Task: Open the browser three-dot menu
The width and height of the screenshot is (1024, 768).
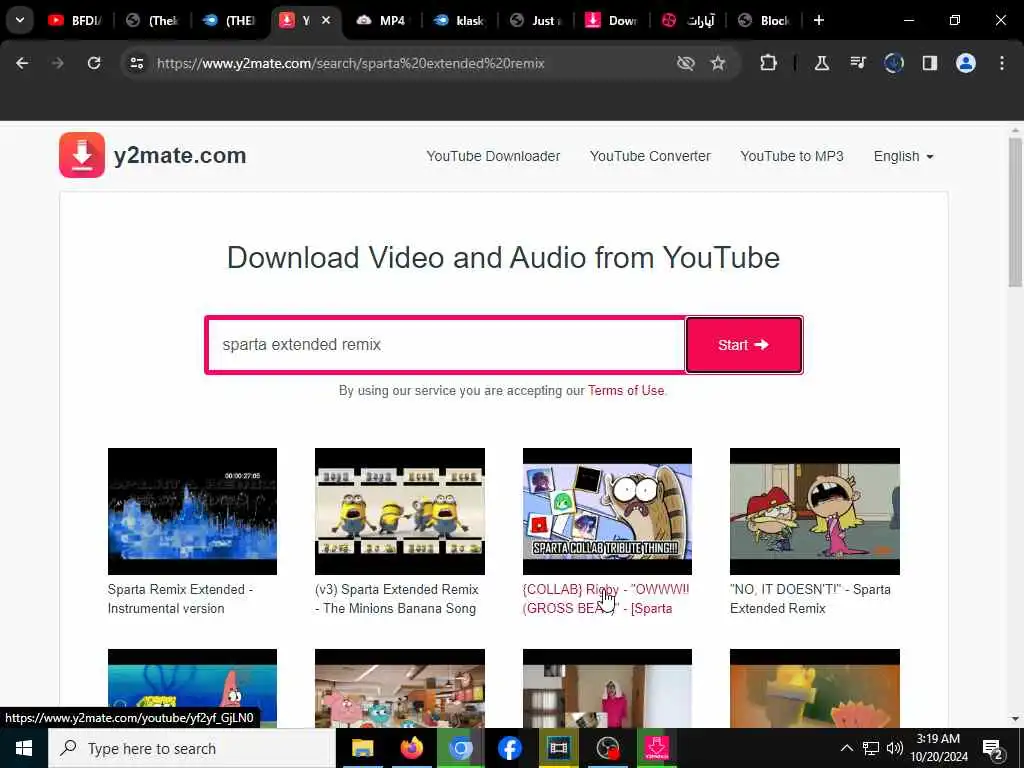Action: pos(1002,63)
